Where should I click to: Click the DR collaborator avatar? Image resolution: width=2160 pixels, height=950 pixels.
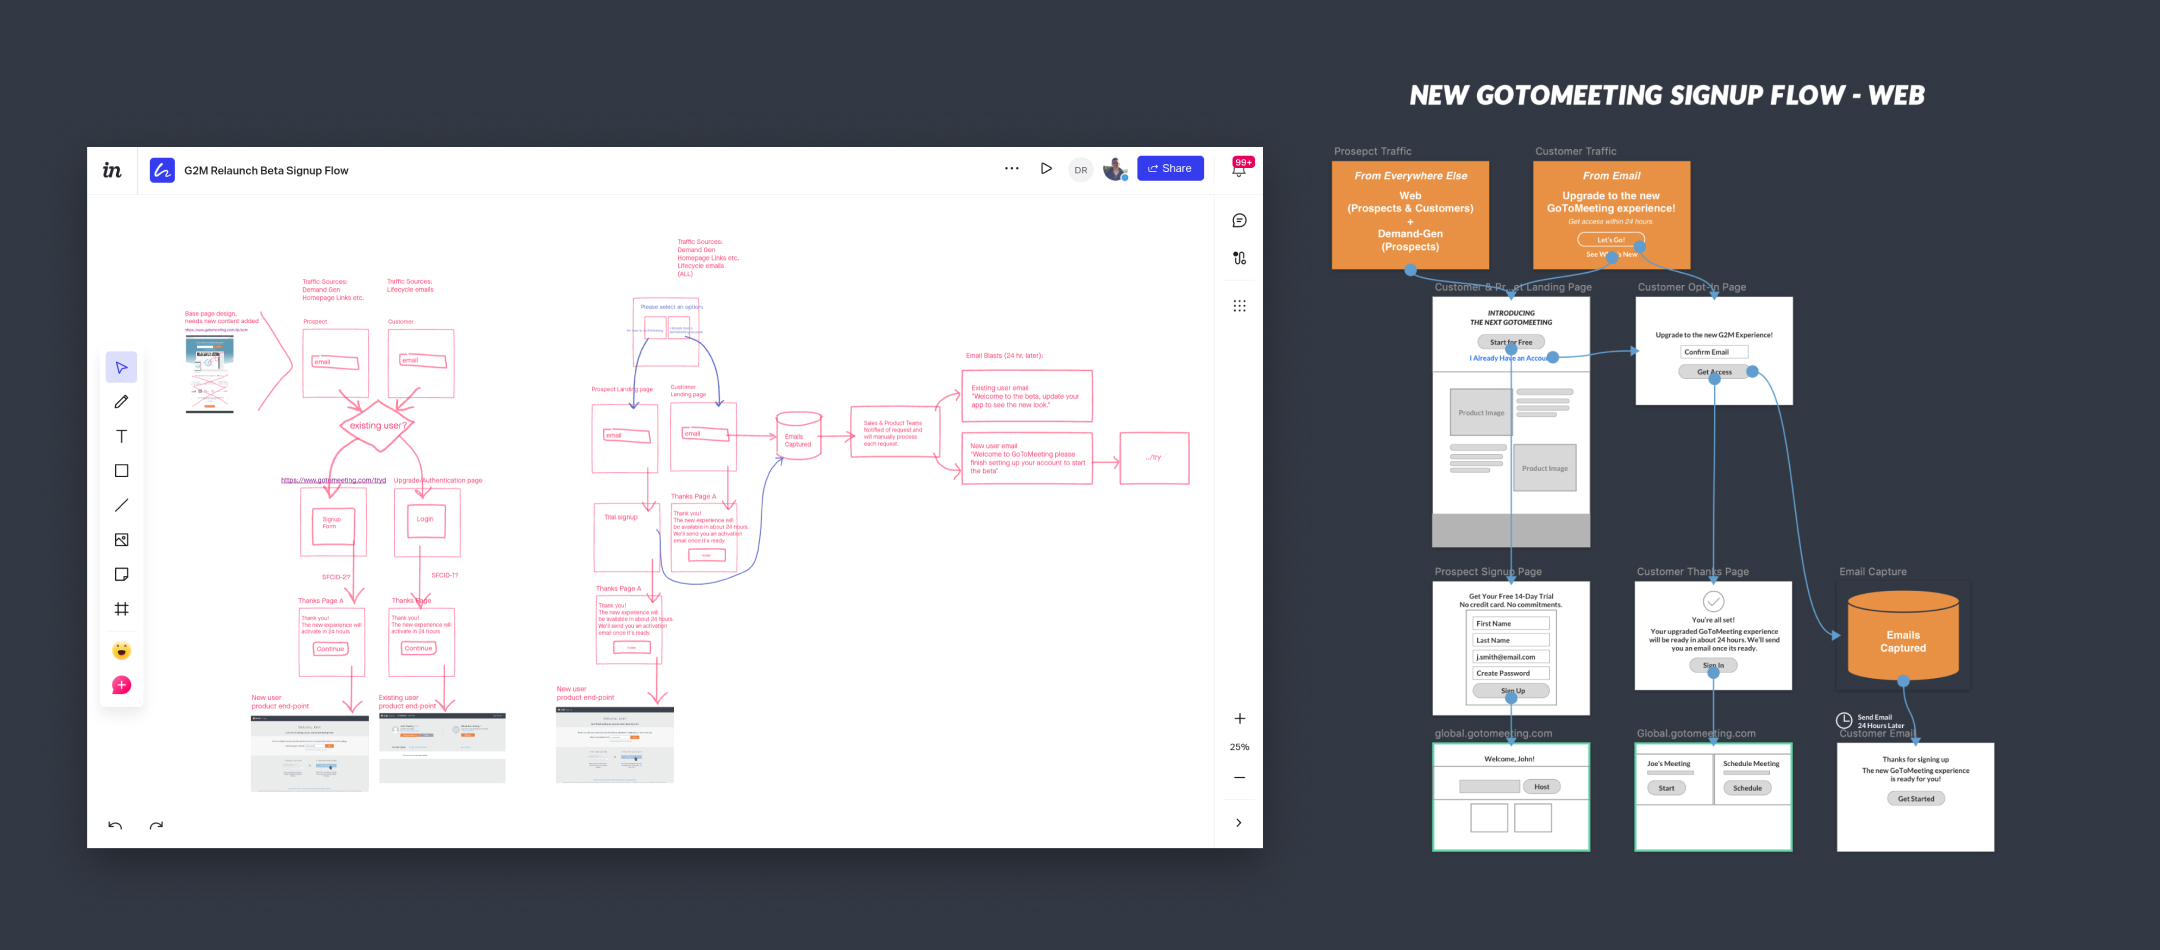1081,170
